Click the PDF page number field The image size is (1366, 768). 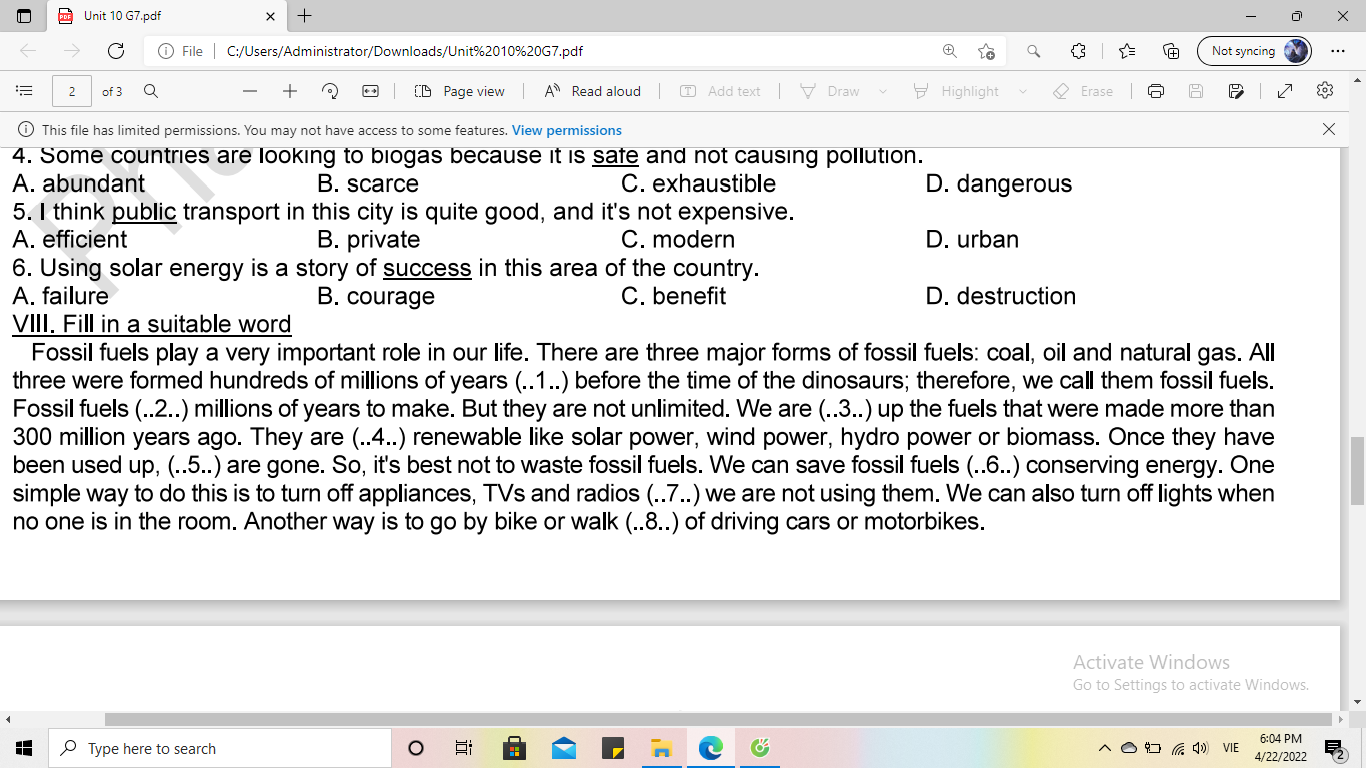click(72, 91)
